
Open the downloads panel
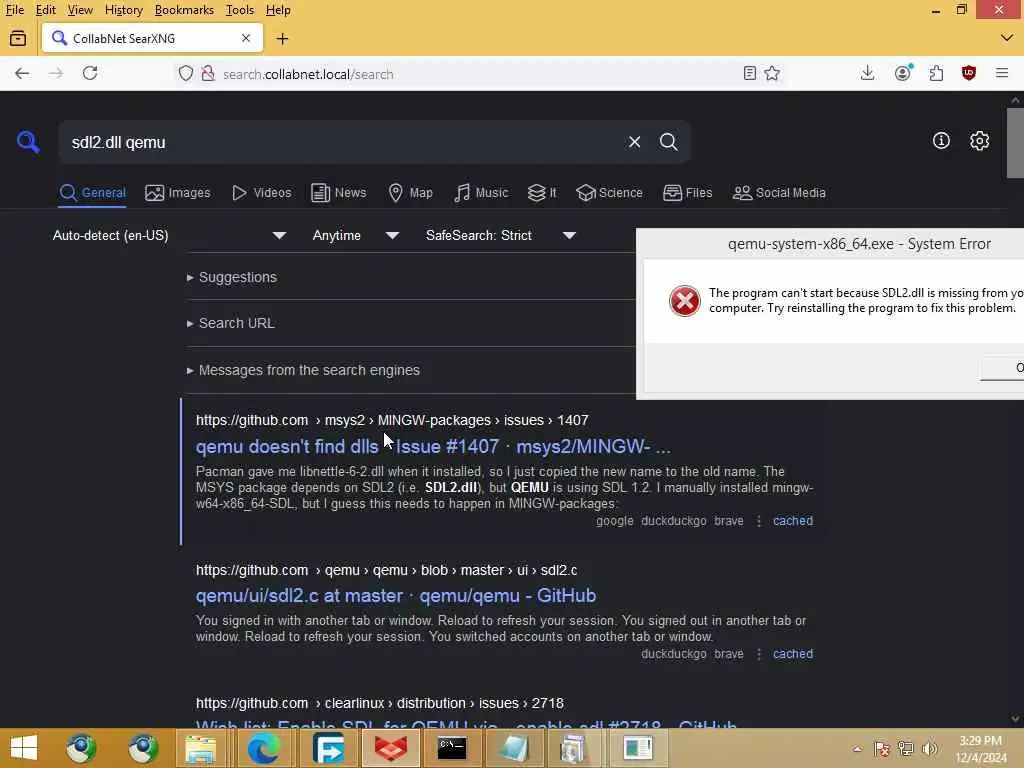pyautogui.click(x=867, y=74)
